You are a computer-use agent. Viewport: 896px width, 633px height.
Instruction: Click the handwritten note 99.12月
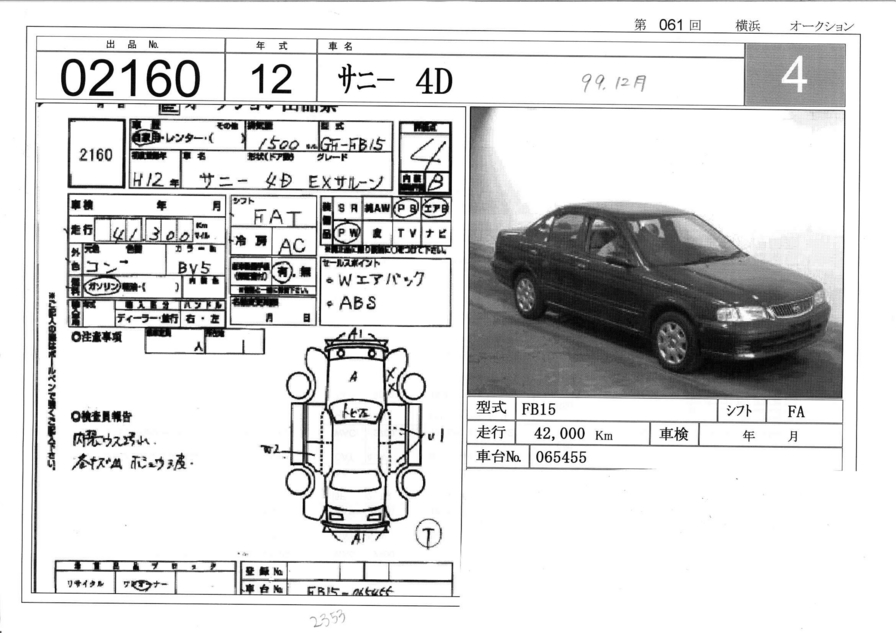pos(615,83)
